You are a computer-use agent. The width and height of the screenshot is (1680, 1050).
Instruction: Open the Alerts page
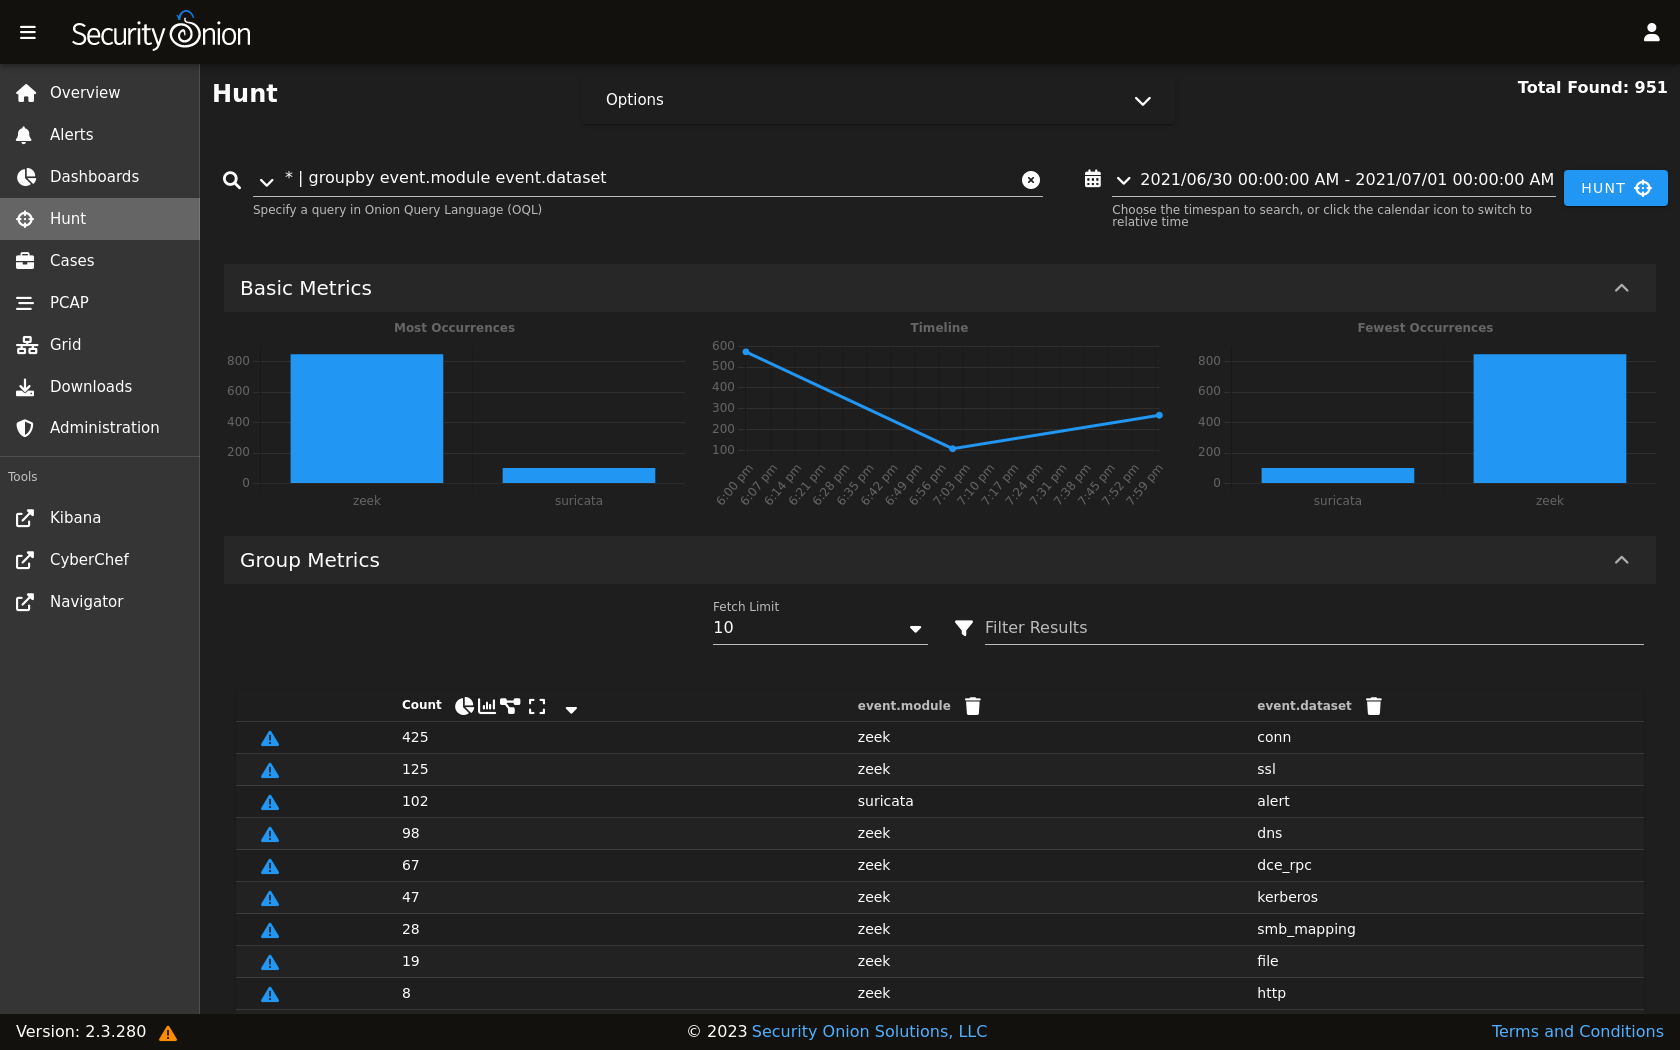tap(100, 135)
